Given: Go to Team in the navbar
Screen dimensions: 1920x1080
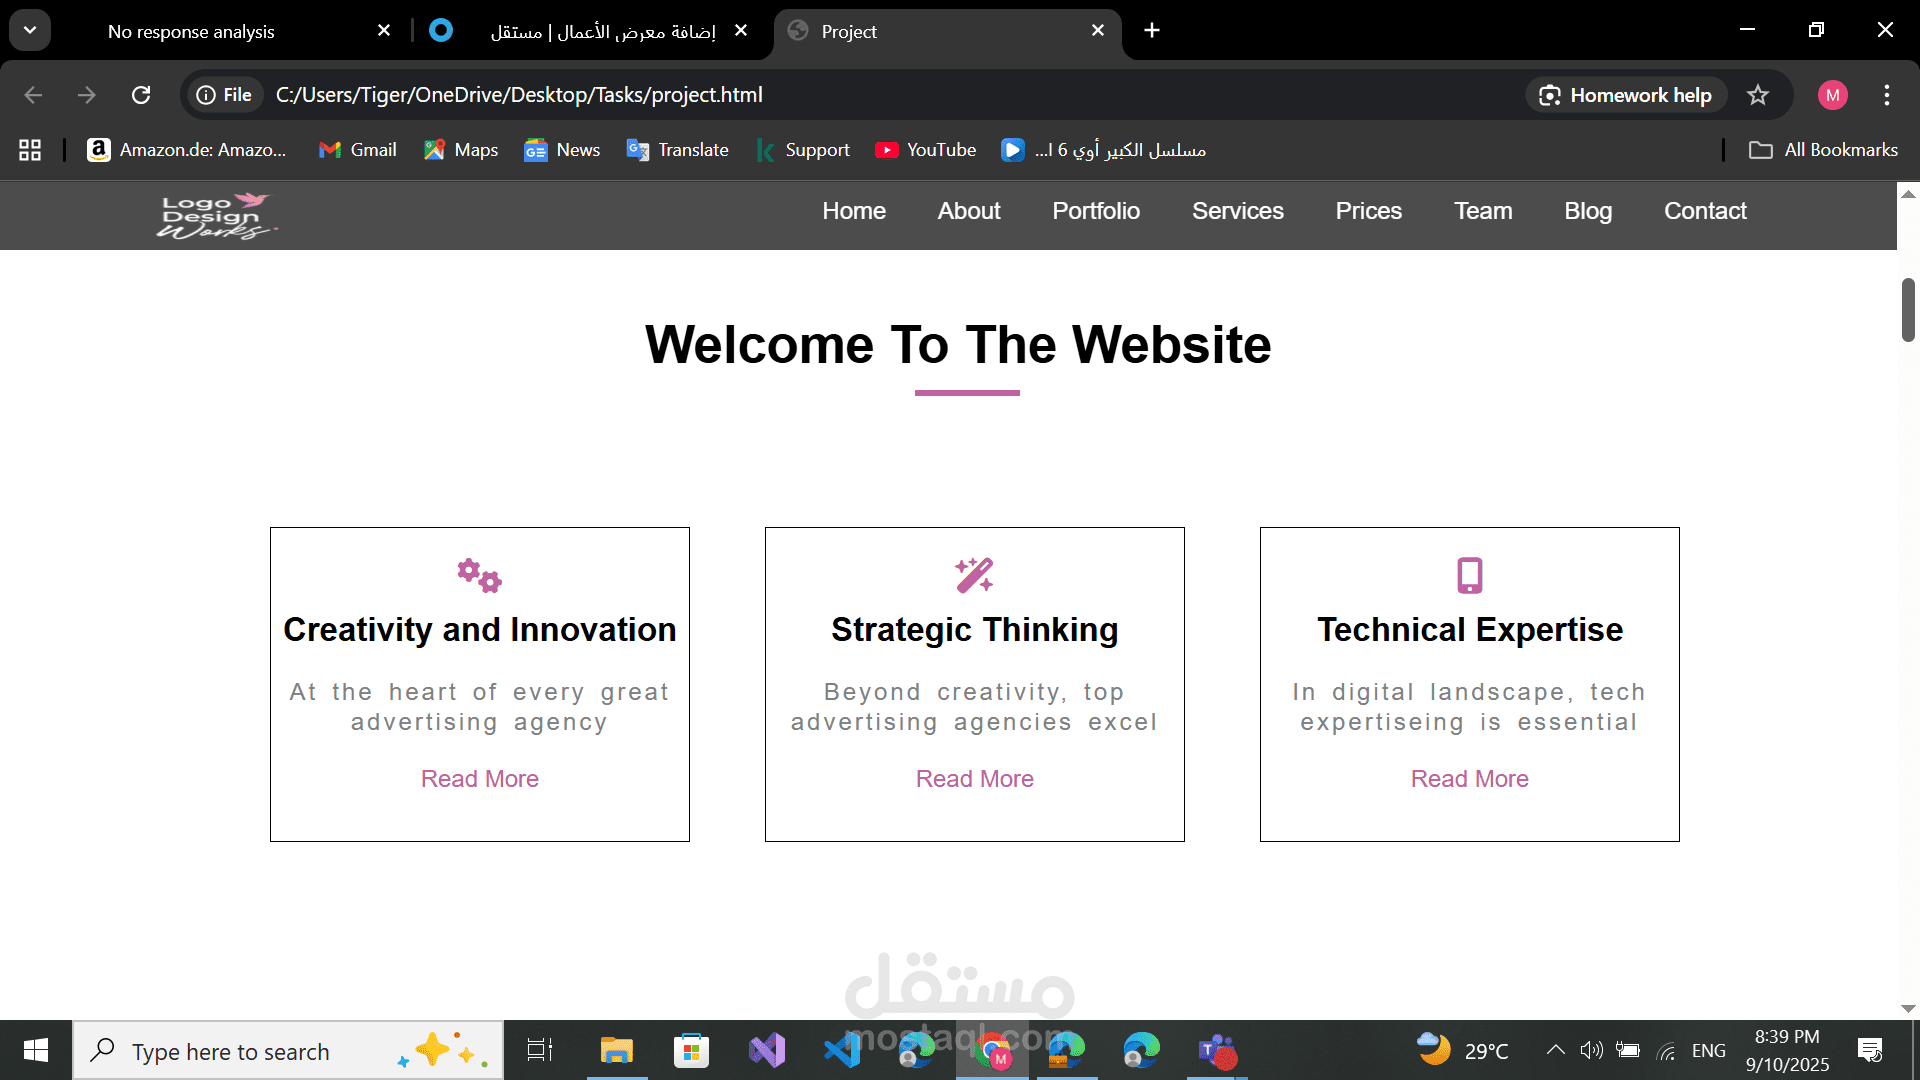Looking at the screenshot, I should click(x=1483, y=211).
